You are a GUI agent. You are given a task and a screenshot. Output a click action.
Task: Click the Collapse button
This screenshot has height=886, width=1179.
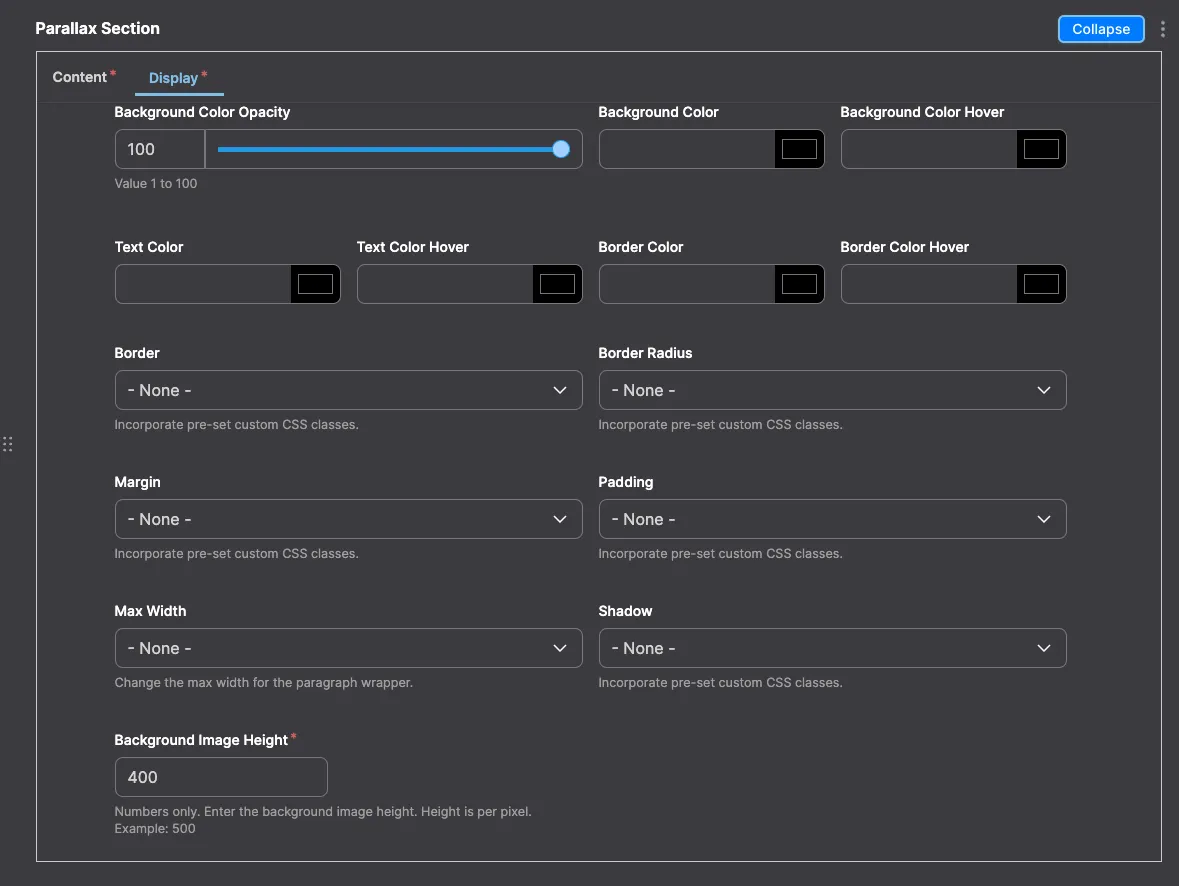click(1101, 29)
